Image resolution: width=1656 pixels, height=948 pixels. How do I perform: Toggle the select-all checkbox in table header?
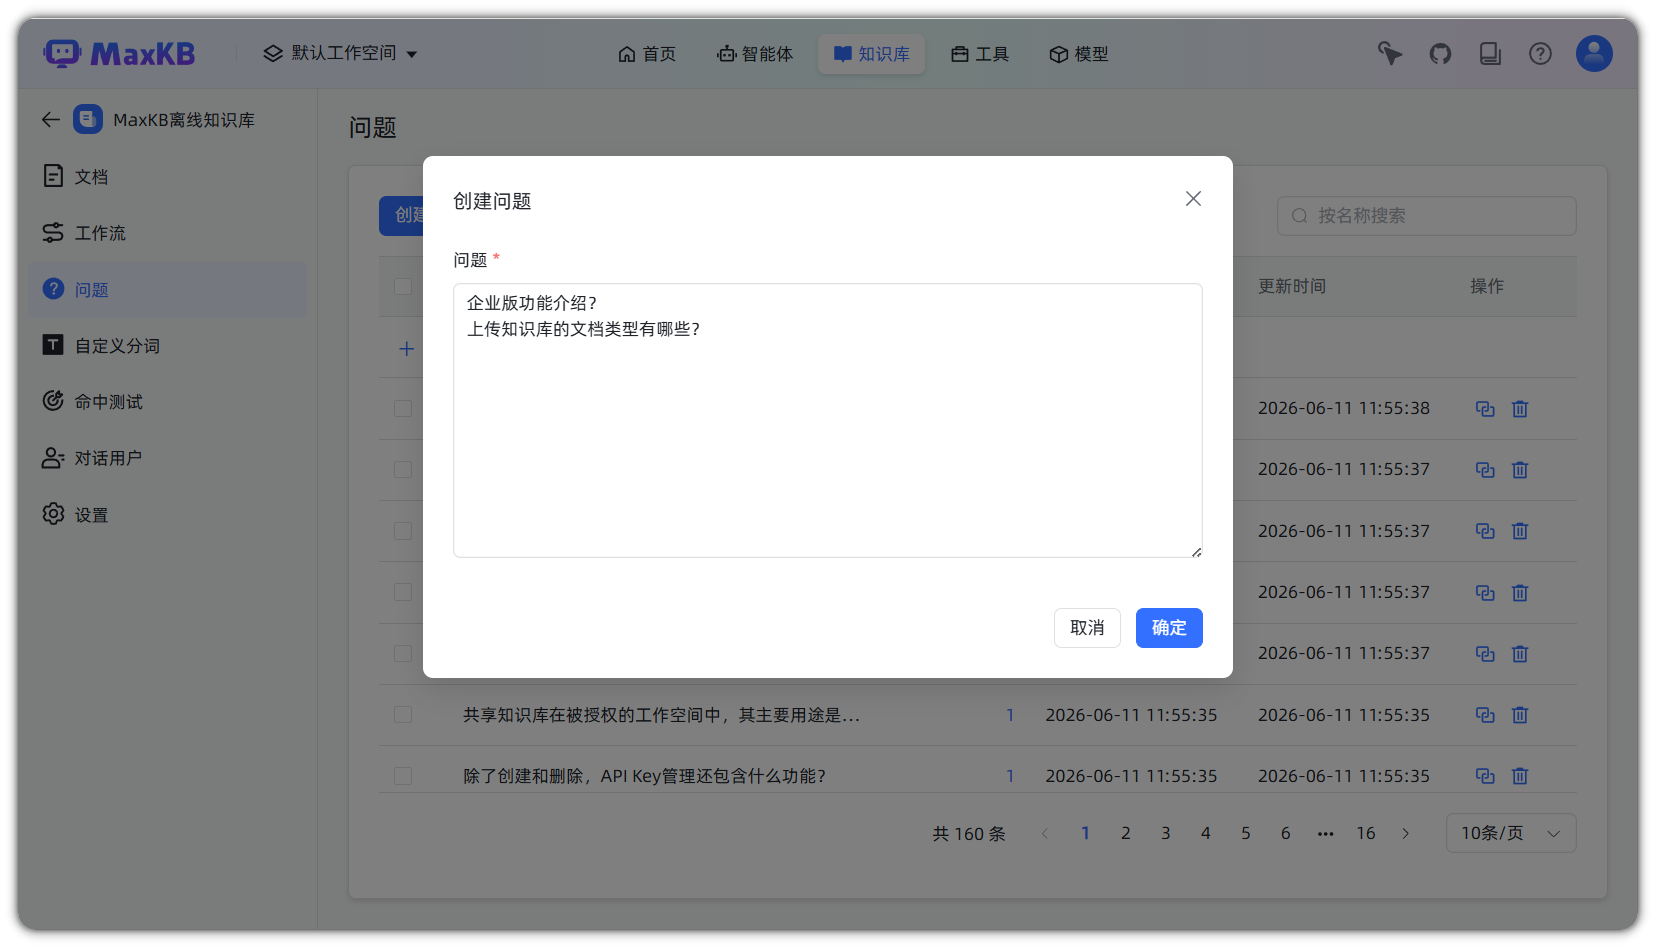coord(403,287)
